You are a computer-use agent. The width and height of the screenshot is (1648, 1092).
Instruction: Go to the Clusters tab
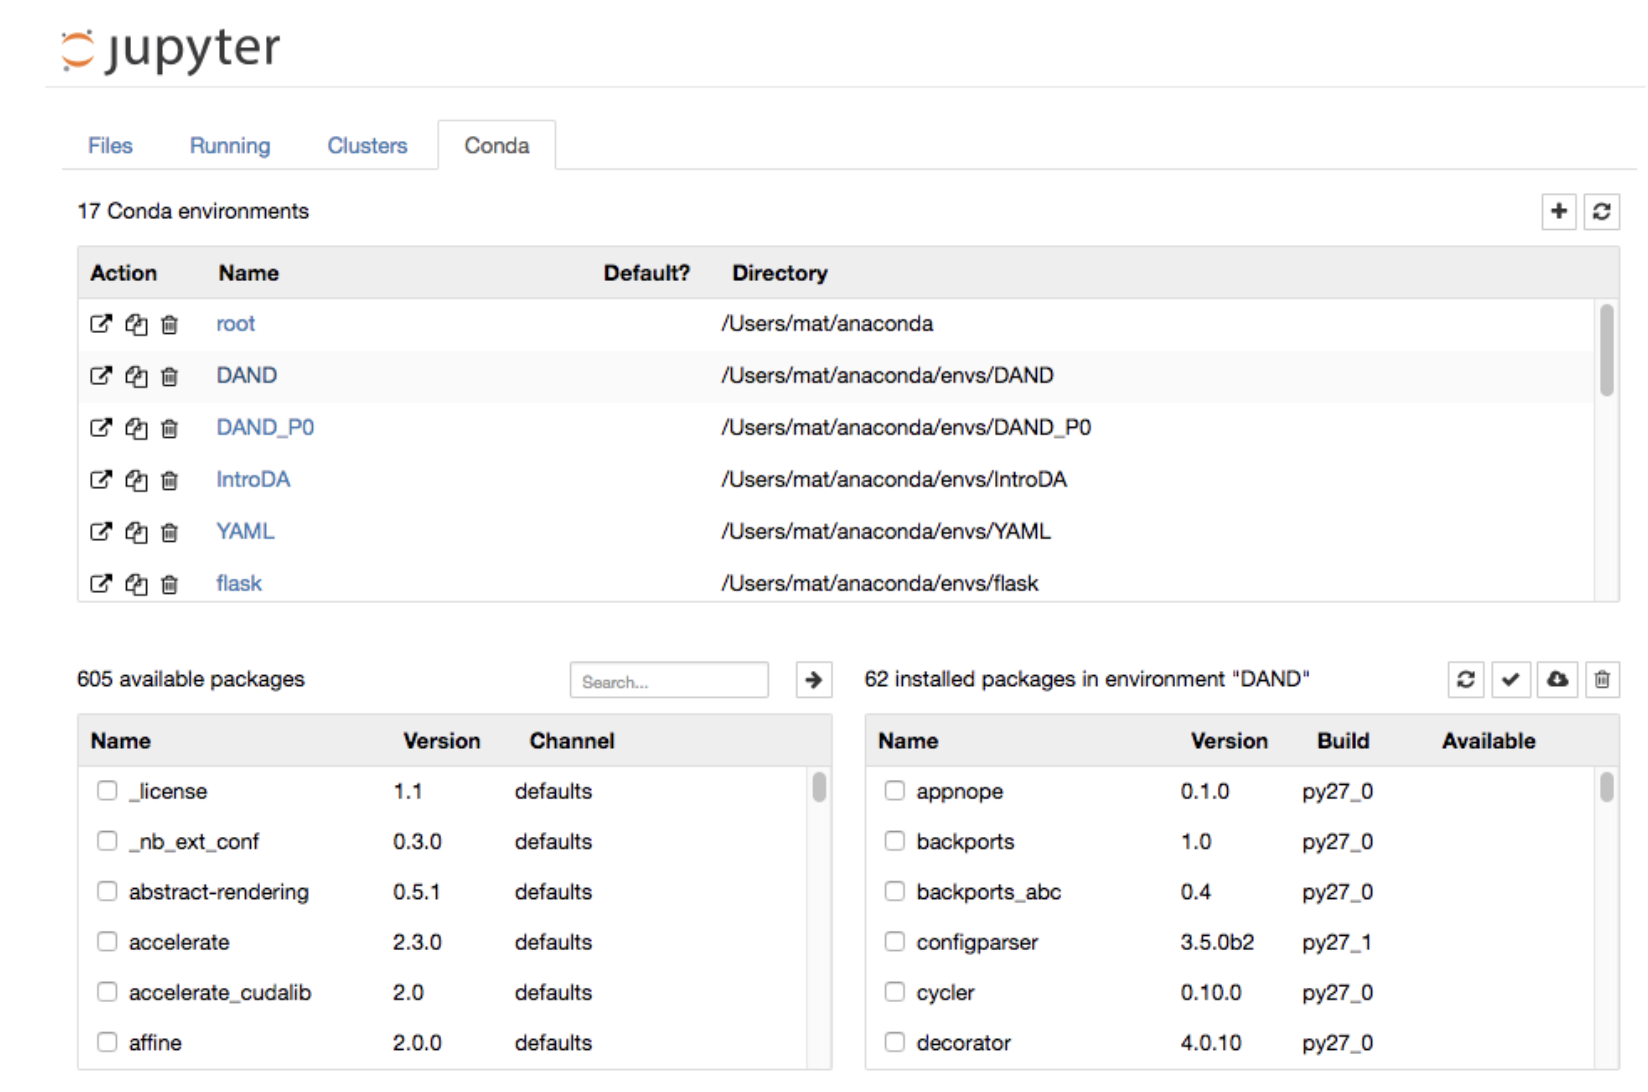pyautogui.click(x=367, y=146)
